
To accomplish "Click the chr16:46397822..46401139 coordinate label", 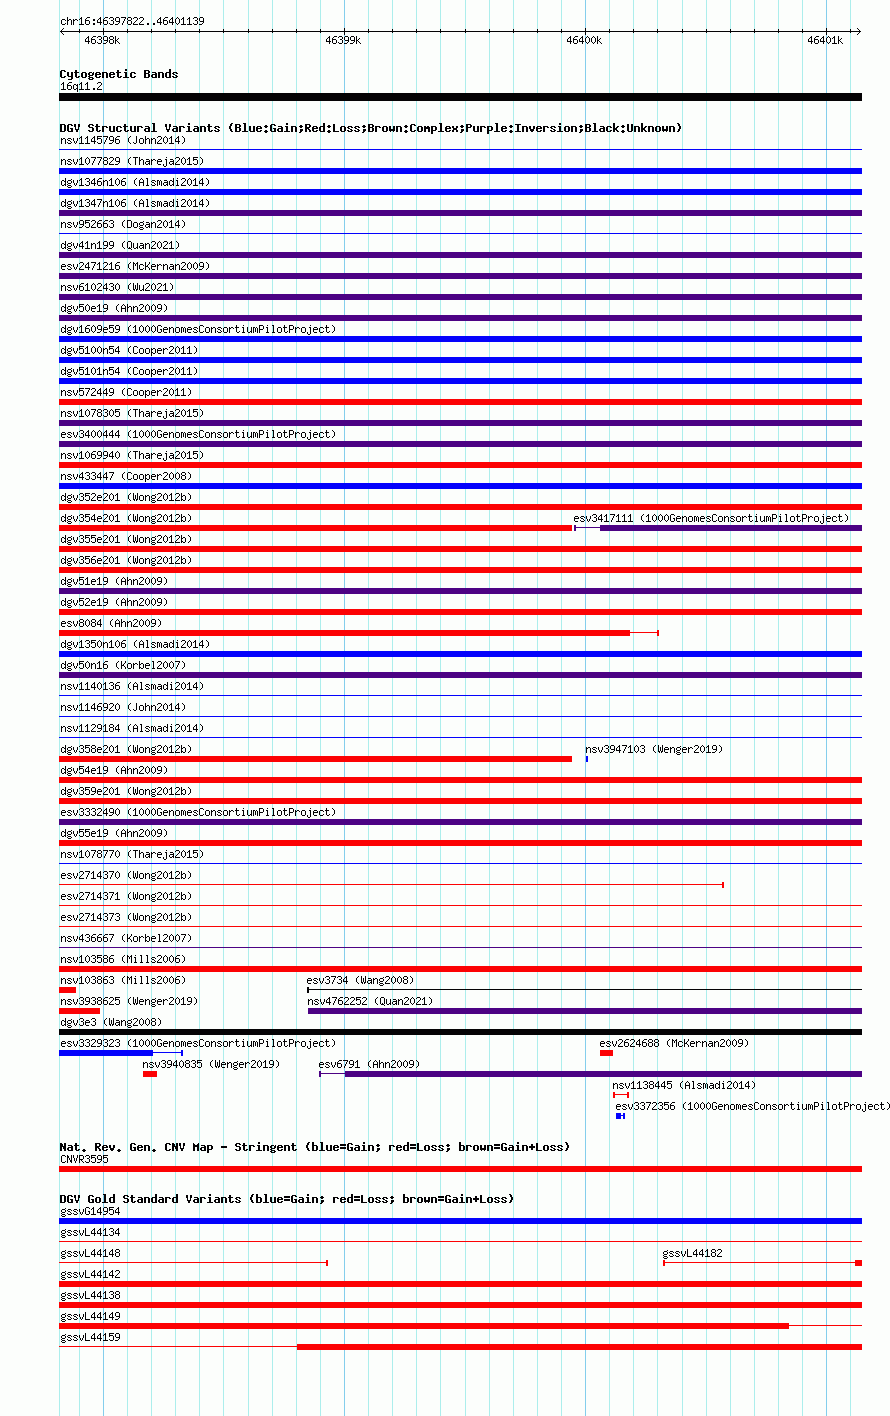I will pos(132,21).
